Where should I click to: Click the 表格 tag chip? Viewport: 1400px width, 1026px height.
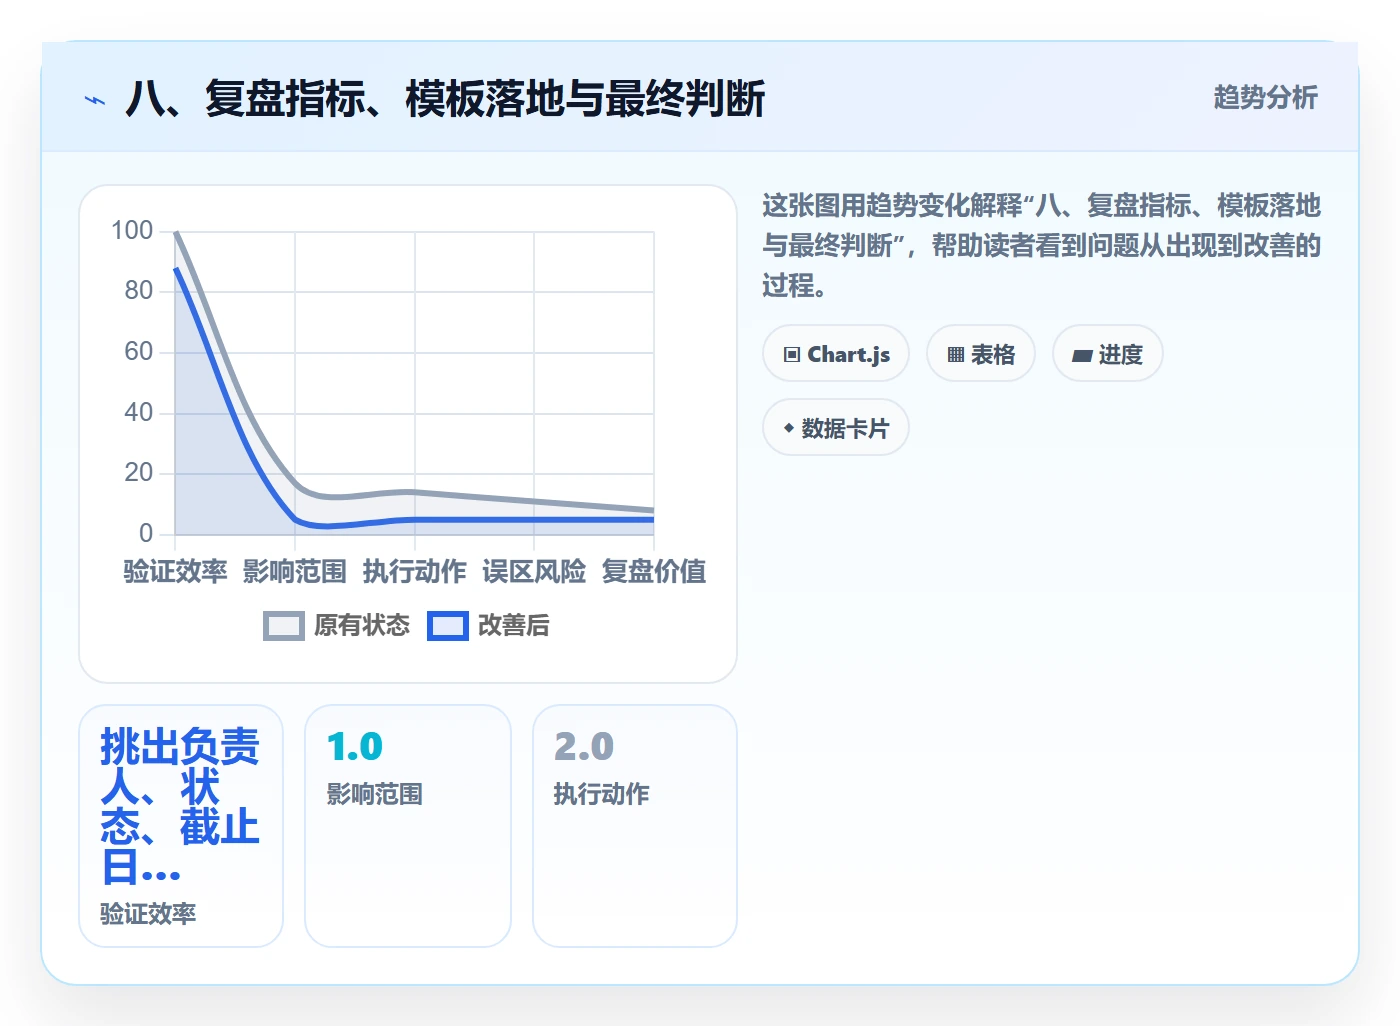click(x=981, y=354)
